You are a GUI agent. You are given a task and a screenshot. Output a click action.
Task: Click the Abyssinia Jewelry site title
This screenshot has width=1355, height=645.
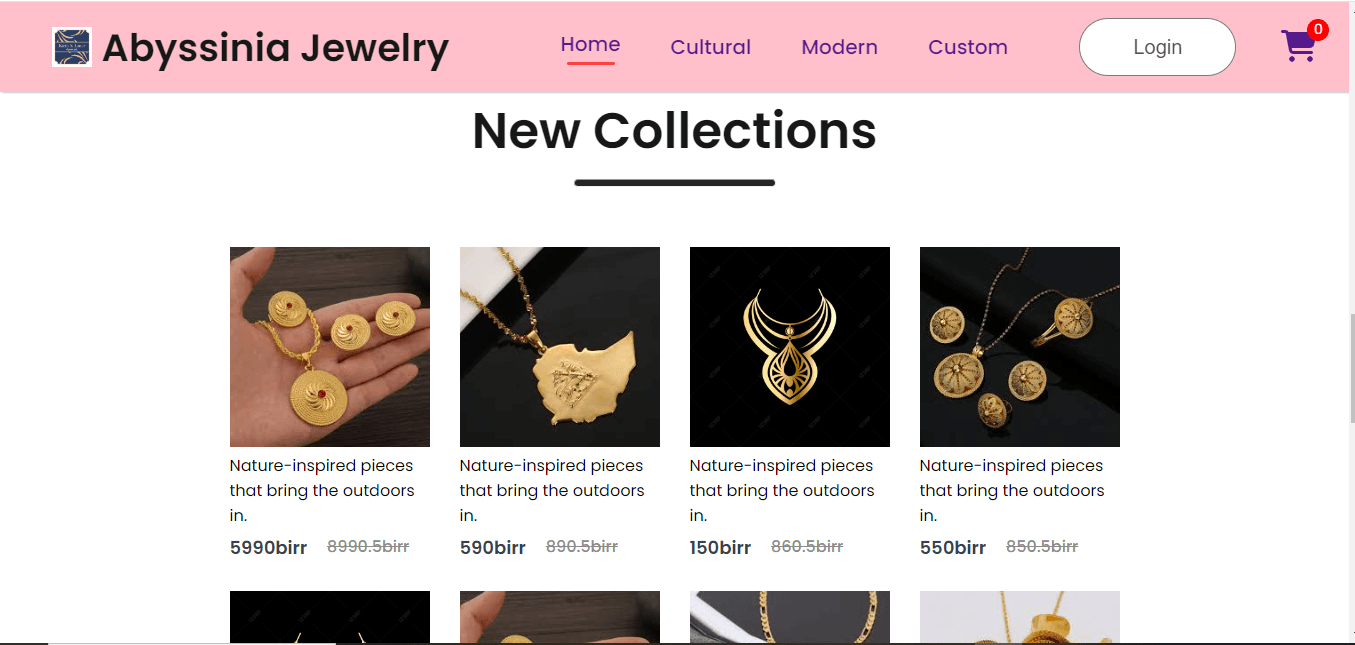coord(275,47)
